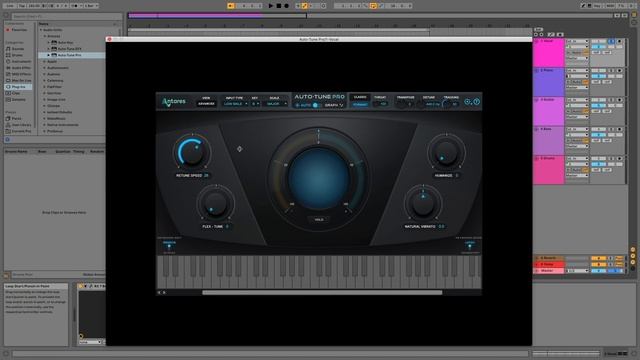Toggle the Auto/Graph mode switch
This screenshot has width=640, height=360.
[x=315, y=105]
